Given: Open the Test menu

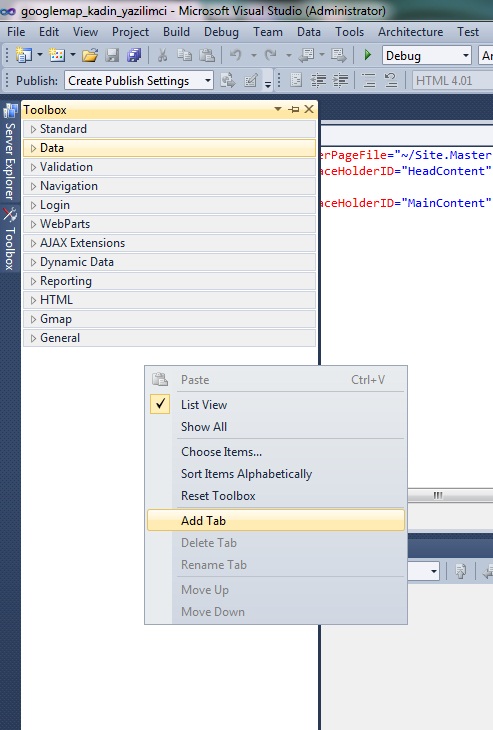Looking at the screenshot, I should point(468,32).
